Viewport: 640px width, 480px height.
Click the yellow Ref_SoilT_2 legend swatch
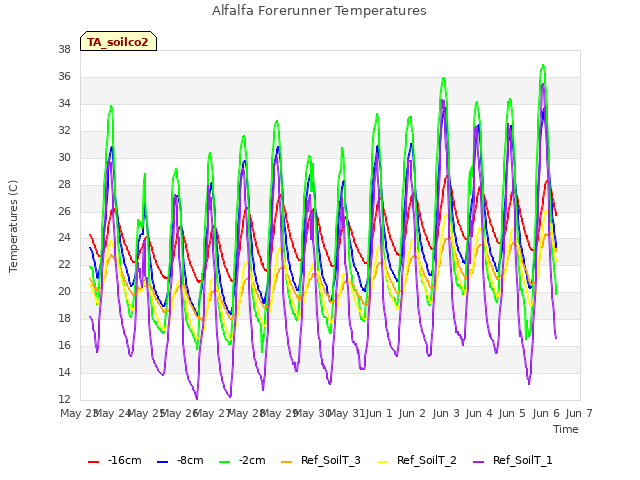[382, 462]
